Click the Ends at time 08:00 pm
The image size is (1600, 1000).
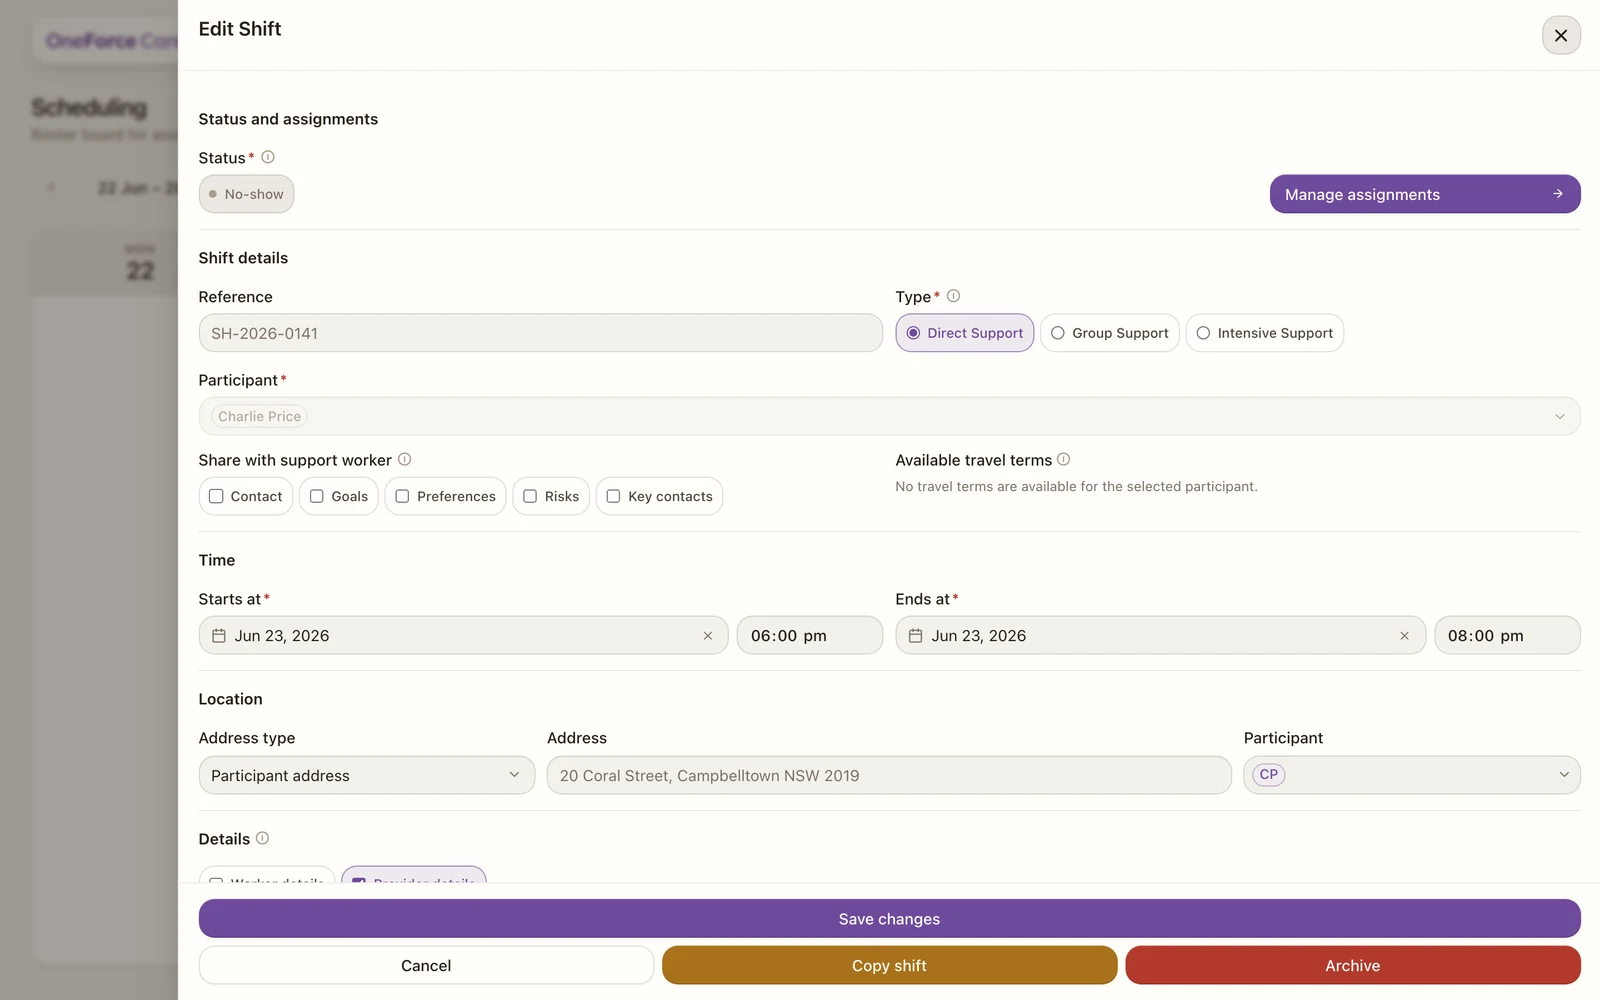[1507, 635]
